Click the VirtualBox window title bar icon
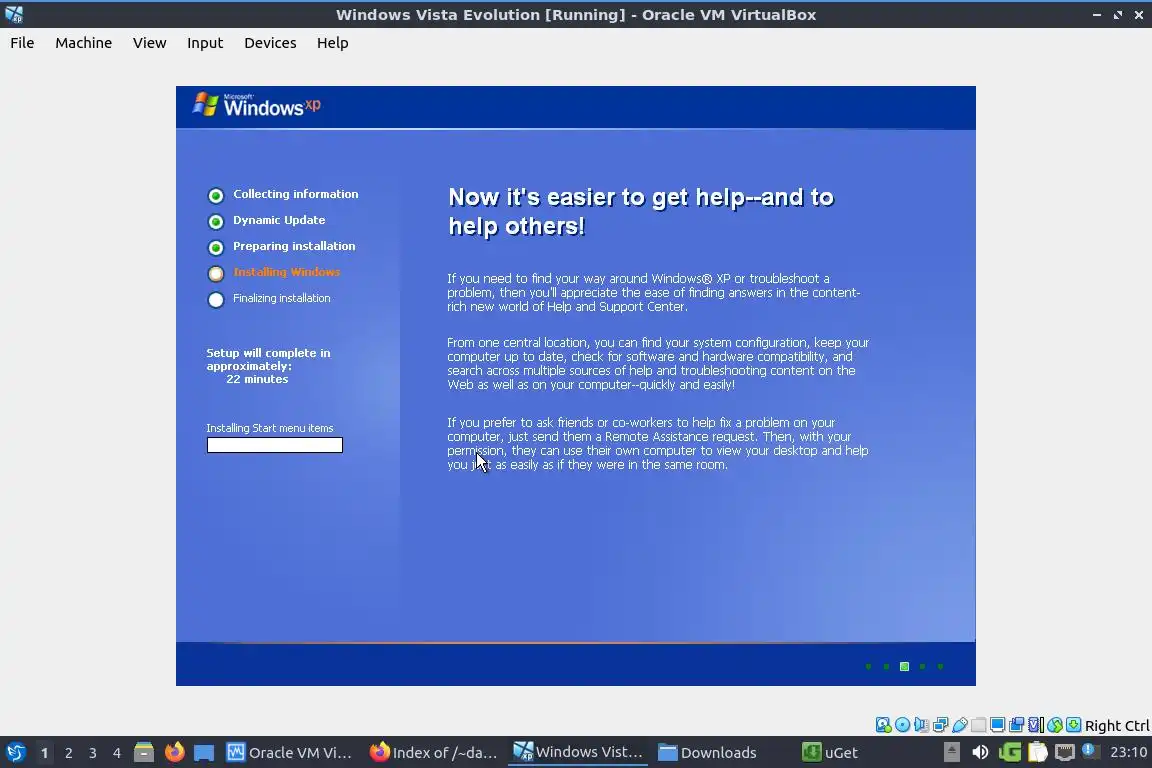This screenshot has width=1152, height=768. click(x=14, y=14)
